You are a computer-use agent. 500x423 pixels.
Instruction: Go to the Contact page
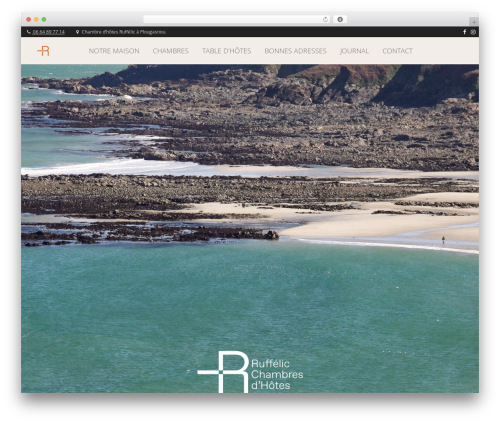397,51
